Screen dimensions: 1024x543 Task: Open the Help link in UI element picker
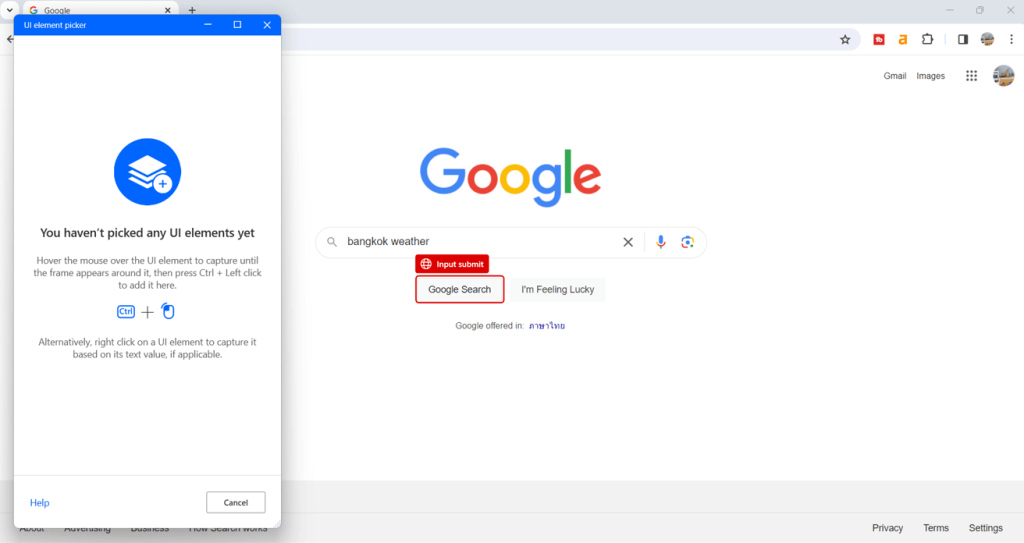point(39,502)
